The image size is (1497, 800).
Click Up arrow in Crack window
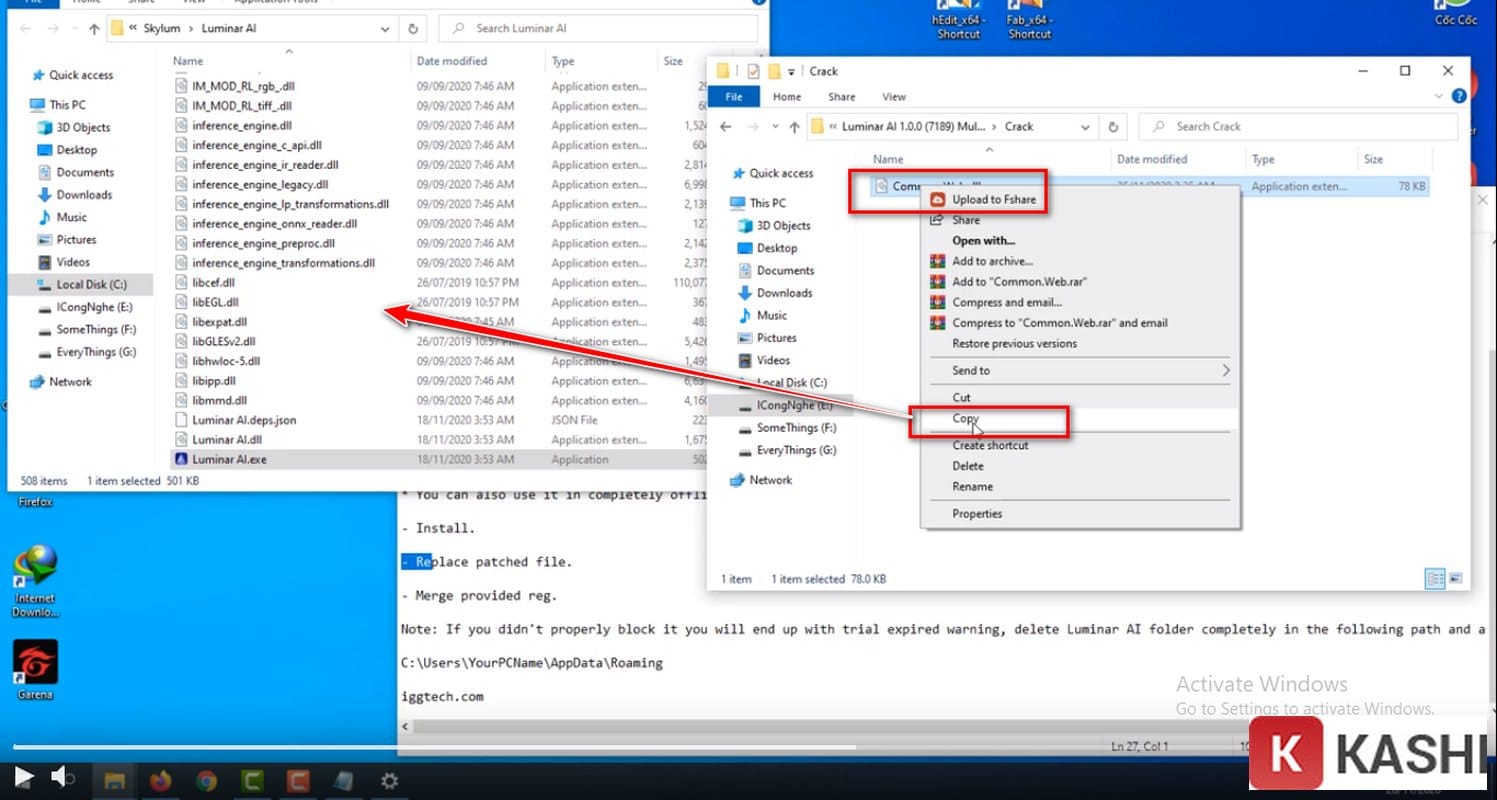click(794, 127)
